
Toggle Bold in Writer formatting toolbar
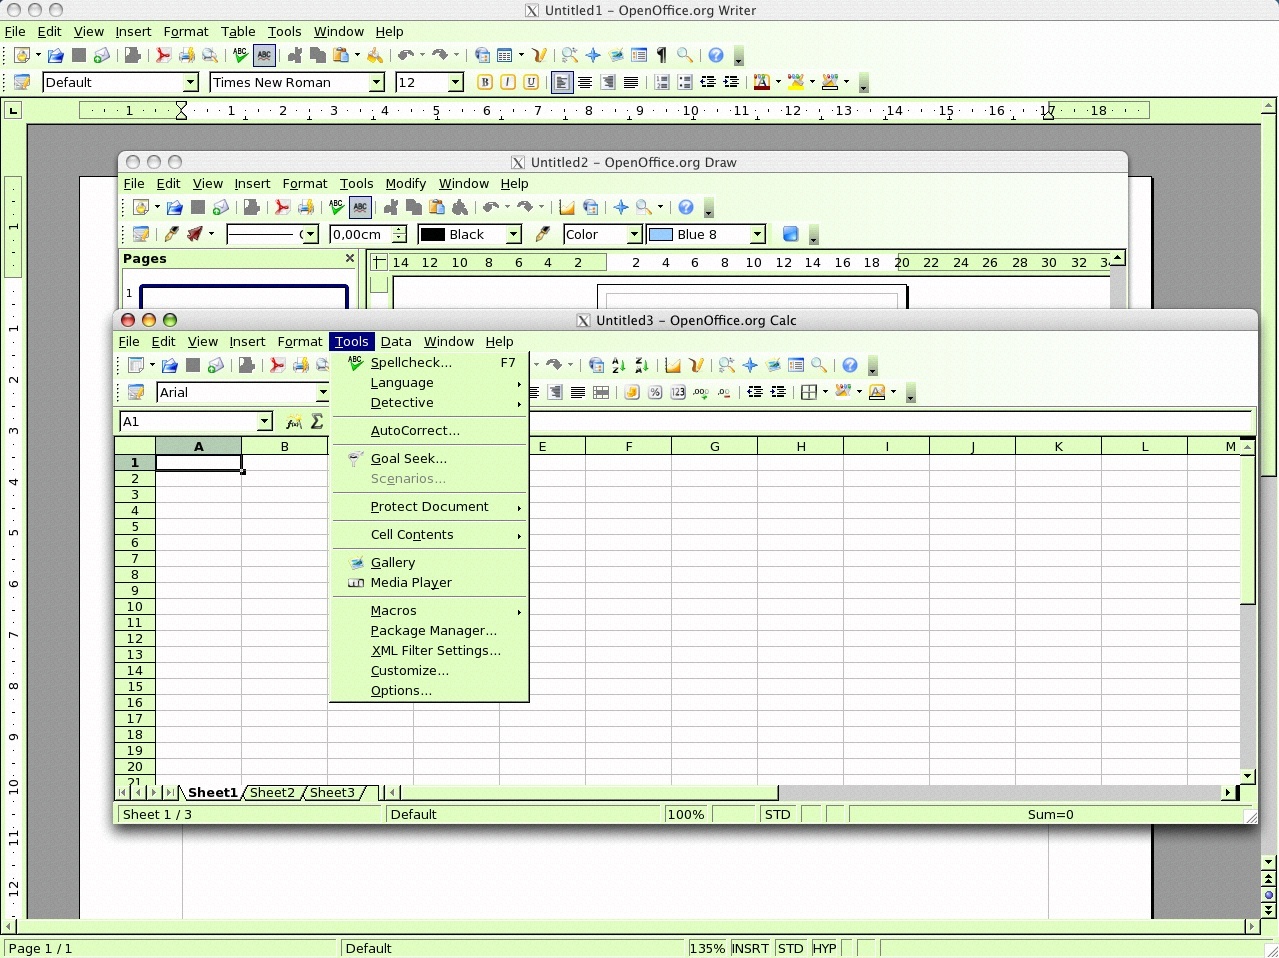485,83
